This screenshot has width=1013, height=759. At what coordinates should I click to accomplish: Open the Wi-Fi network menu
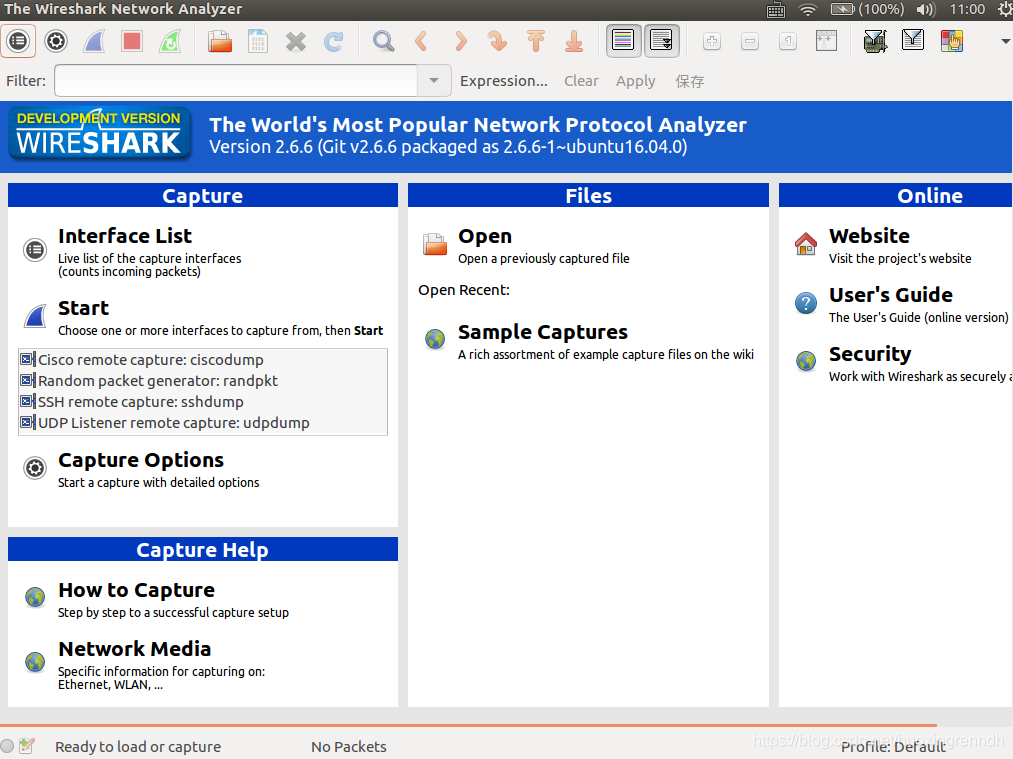pos(808,9)
